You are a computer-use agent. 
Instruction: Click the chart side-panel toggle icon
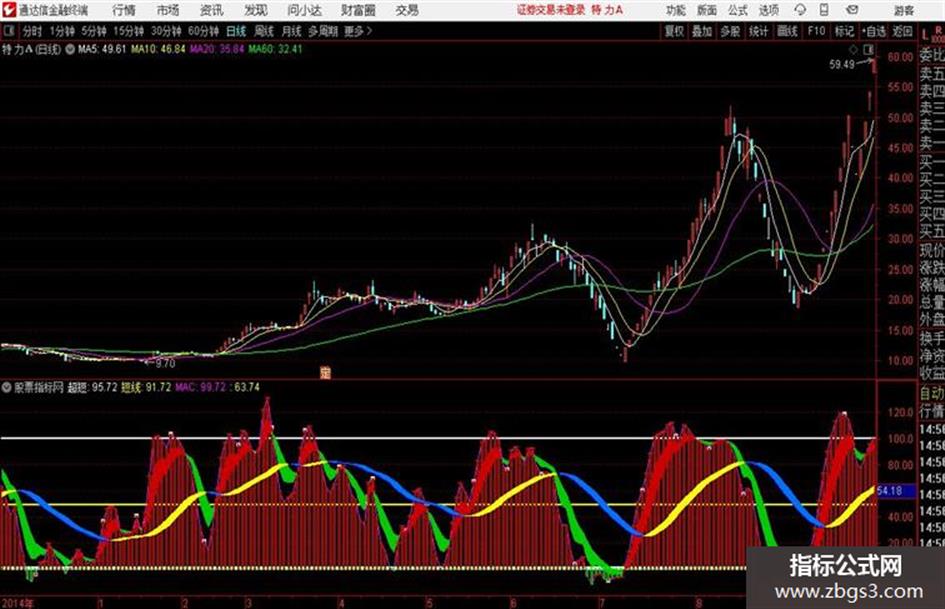(868, 49)
